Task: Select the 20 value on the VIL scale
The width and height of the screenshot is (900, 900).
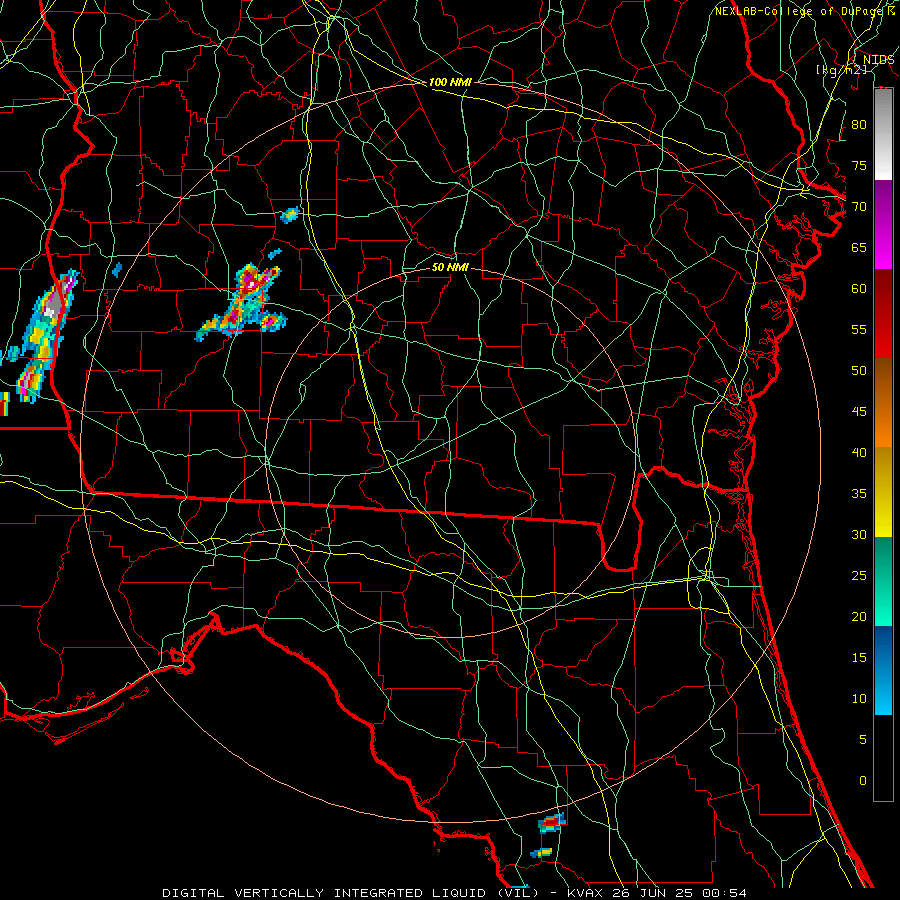Action: tap(859, 616)
